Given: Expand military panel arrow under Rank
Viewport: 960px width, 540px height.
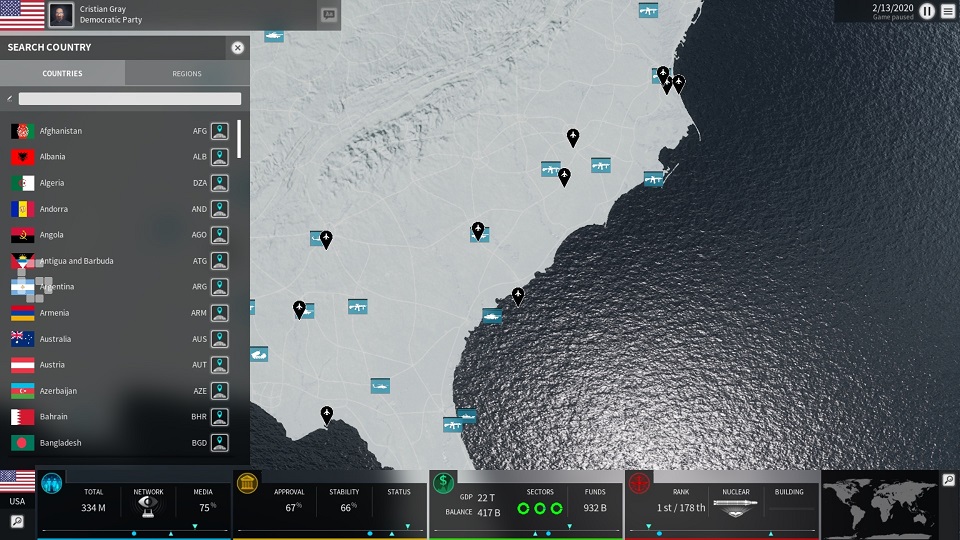Looking at the screenshot, I should coord(648,527).
